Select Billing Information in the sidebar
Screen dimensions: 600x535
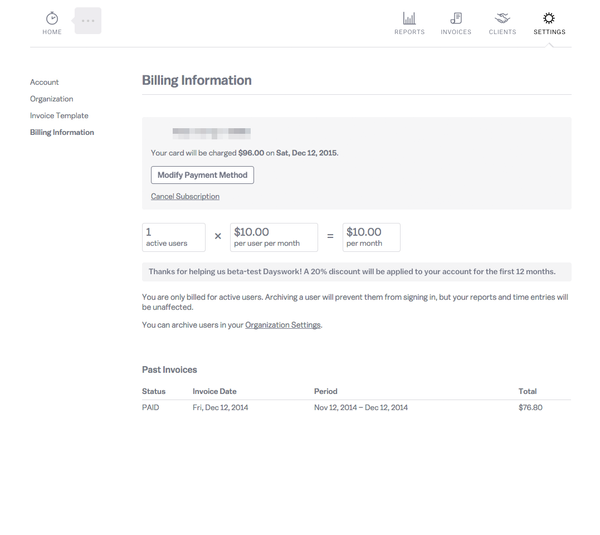(62, 132)
